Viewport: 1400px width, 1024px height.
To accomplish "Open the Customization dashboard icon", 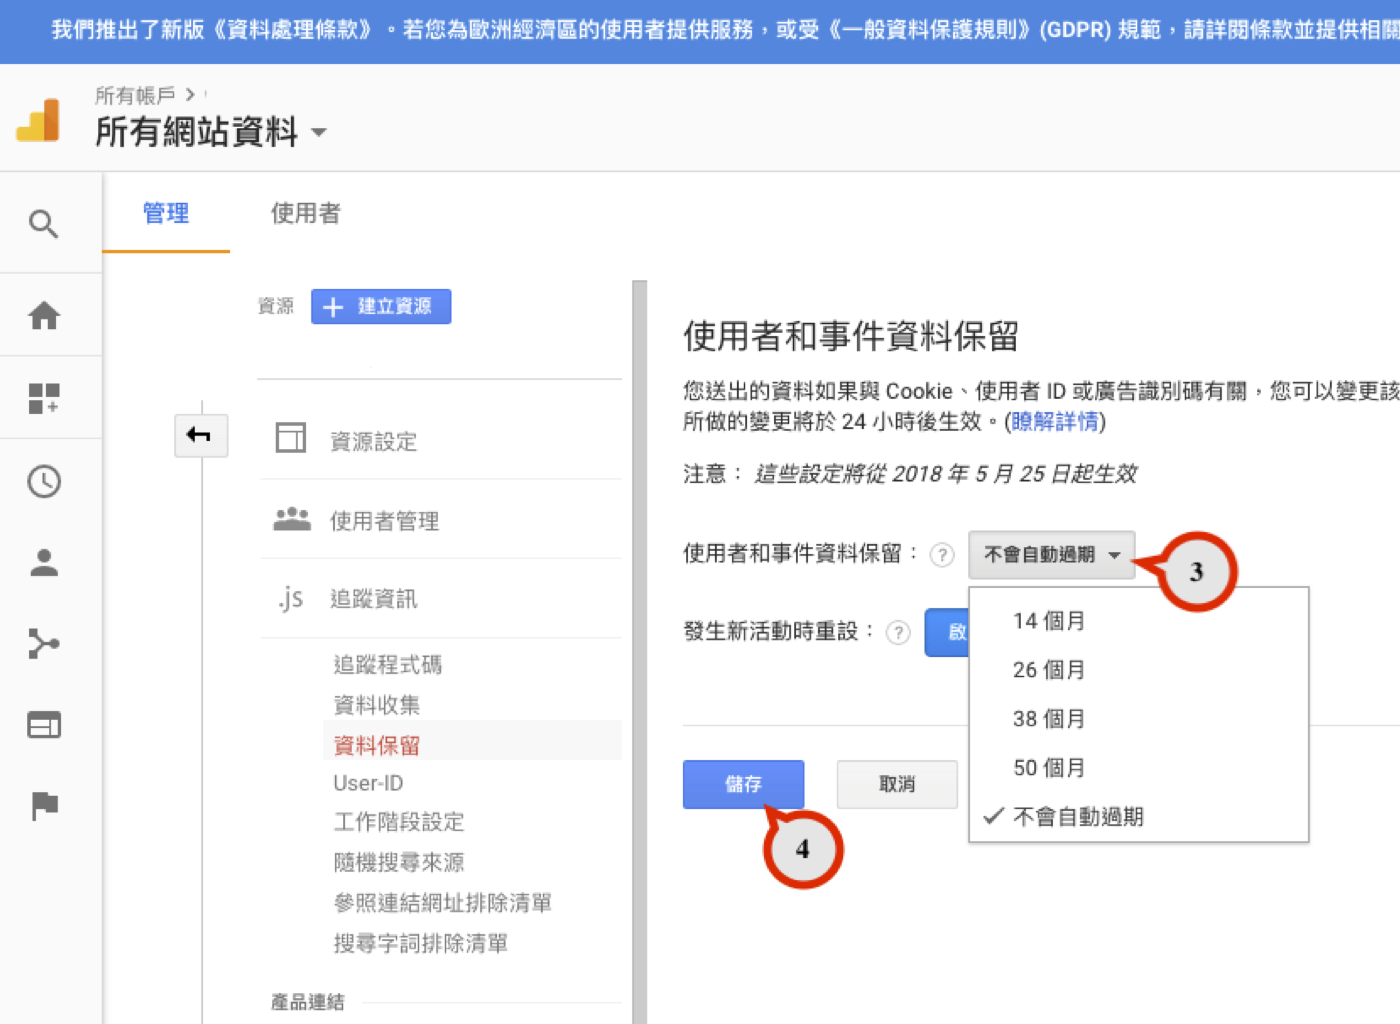I will point(44,398).
